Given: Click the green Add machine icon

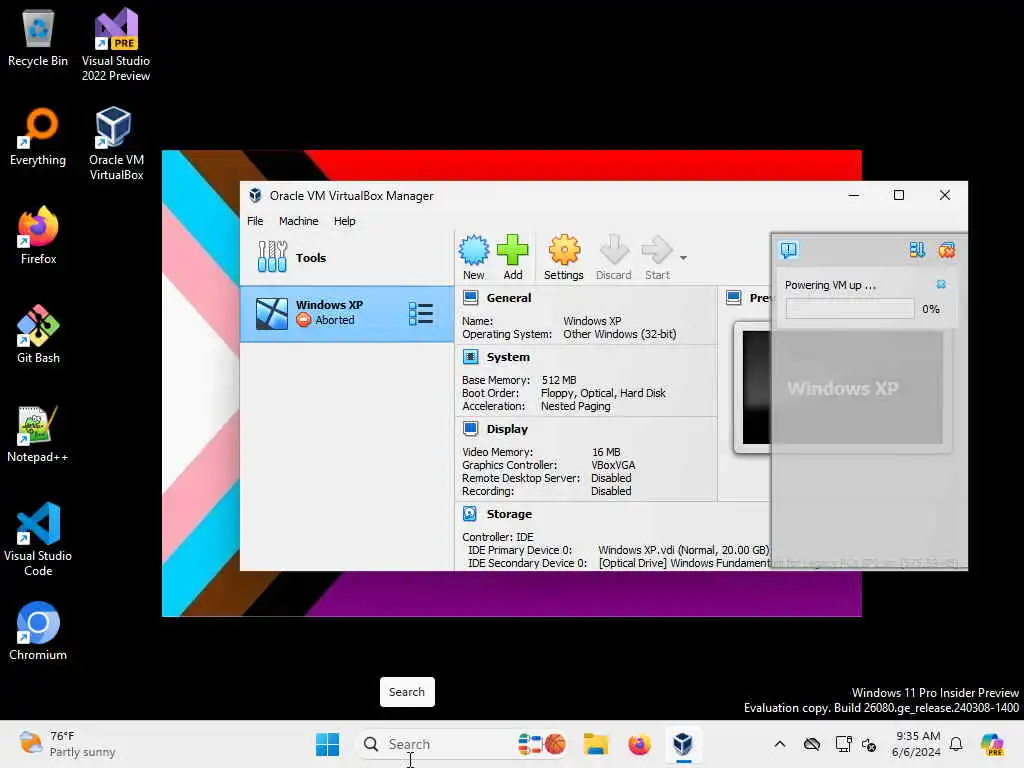Looking at the screenshot, I should (x=512, y=251).
